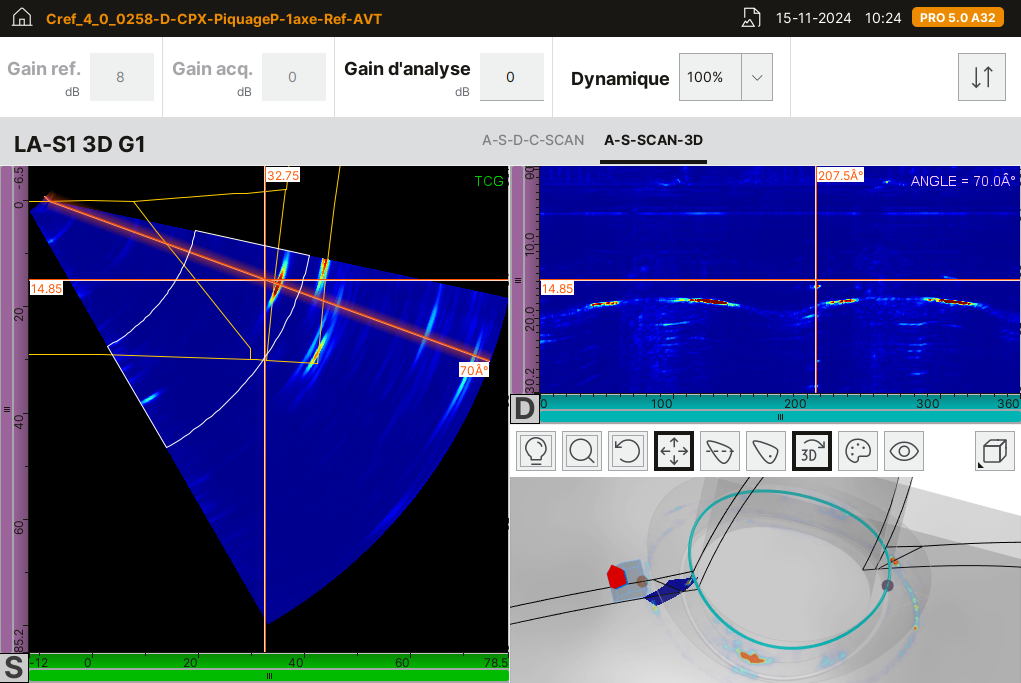Click the probe icon with dashed line
Screen dimensions: 1021x683
720,451
